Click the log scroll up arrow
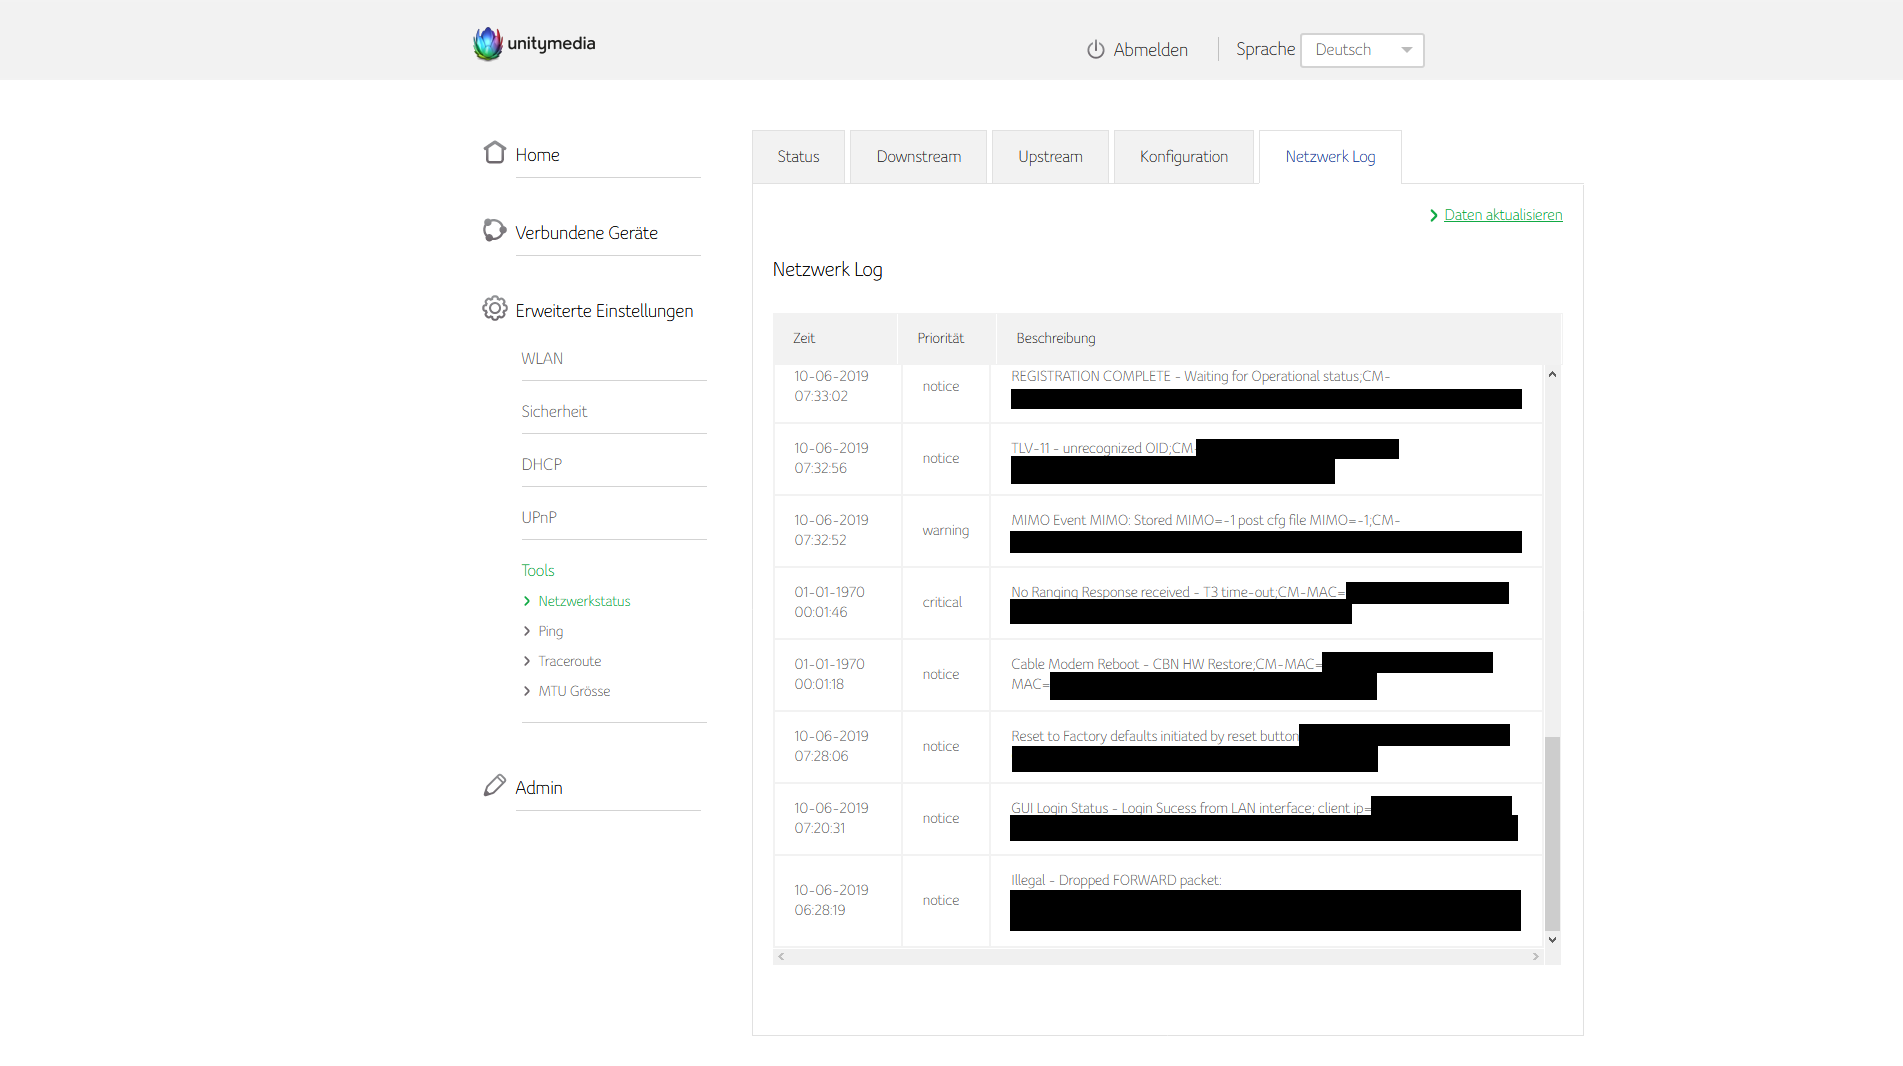1903x1066 pixels. tap(1552, 374)
